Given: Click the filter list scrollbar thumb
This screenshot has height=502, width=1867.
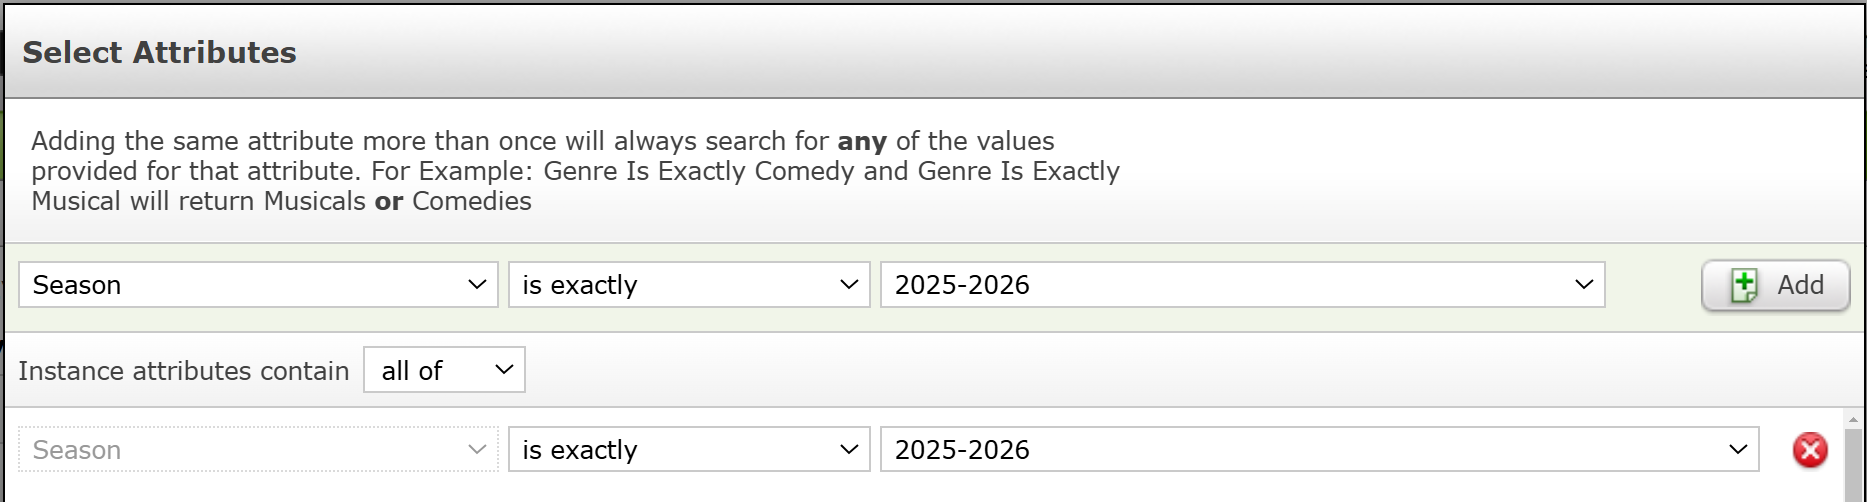Looking at the screenshot, I should [x=1853, y=466].
